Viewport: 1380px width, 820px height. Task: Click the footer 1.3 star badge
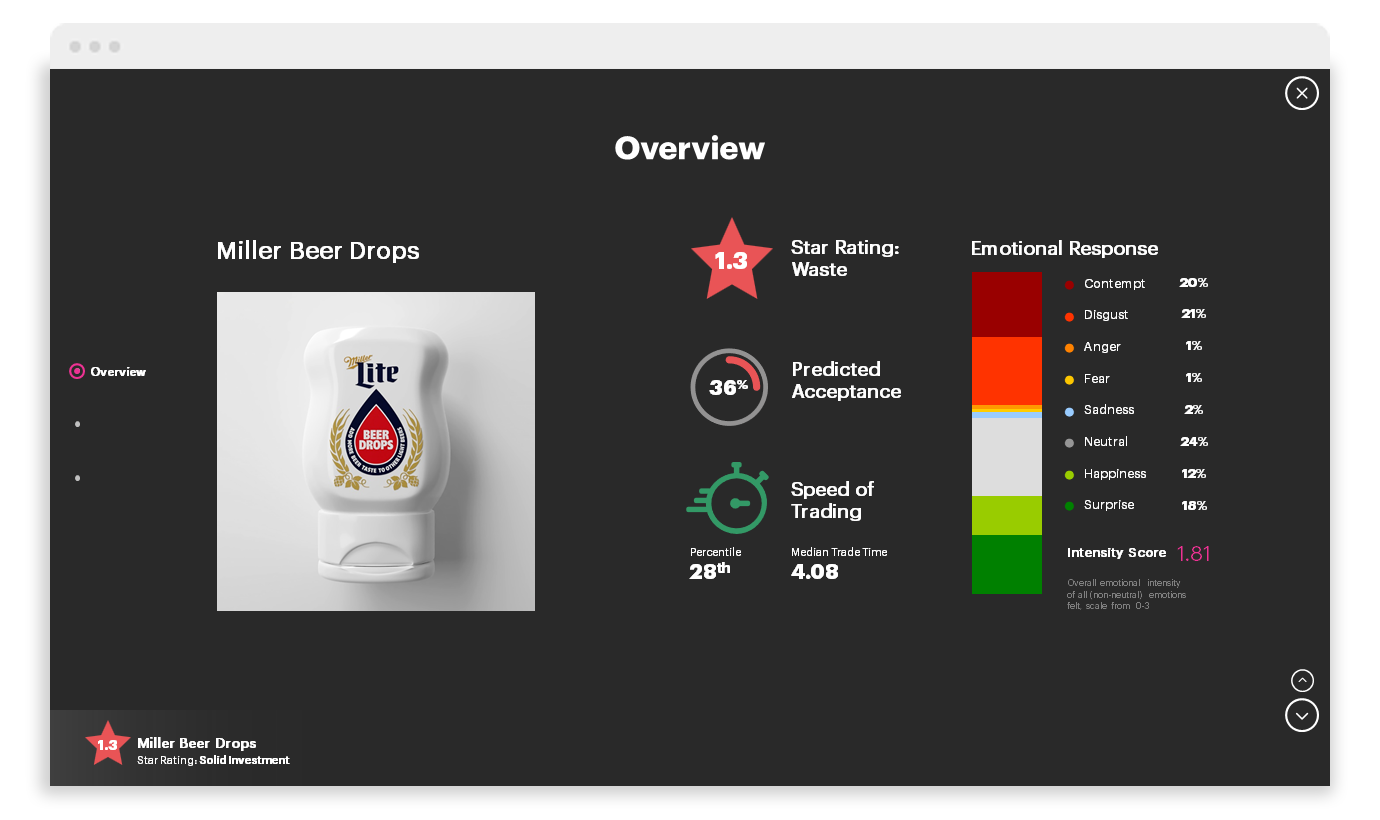click(107, 744)
